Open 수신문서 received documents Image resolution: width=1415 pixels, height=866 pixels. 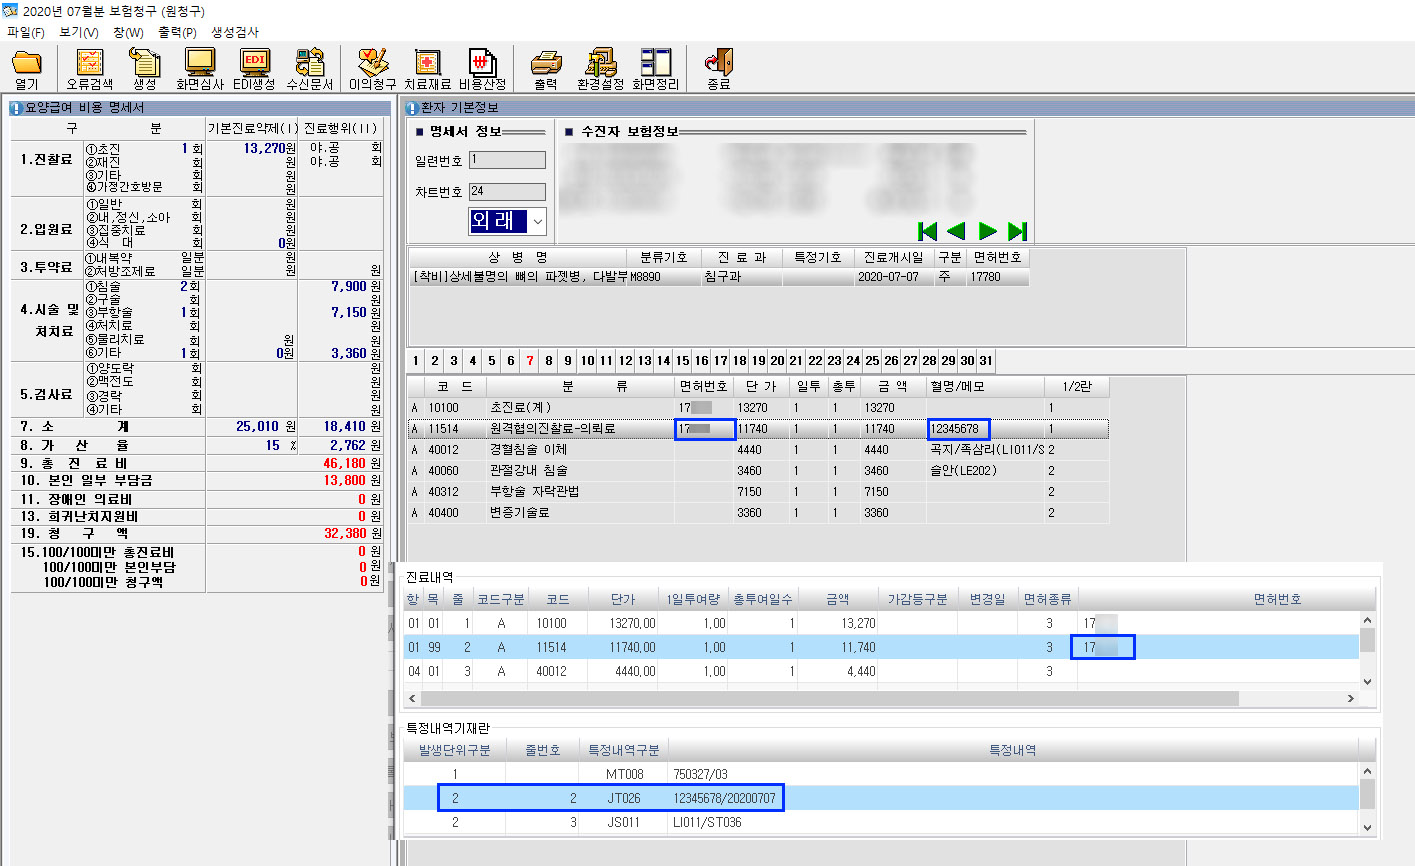click(309, 65)
